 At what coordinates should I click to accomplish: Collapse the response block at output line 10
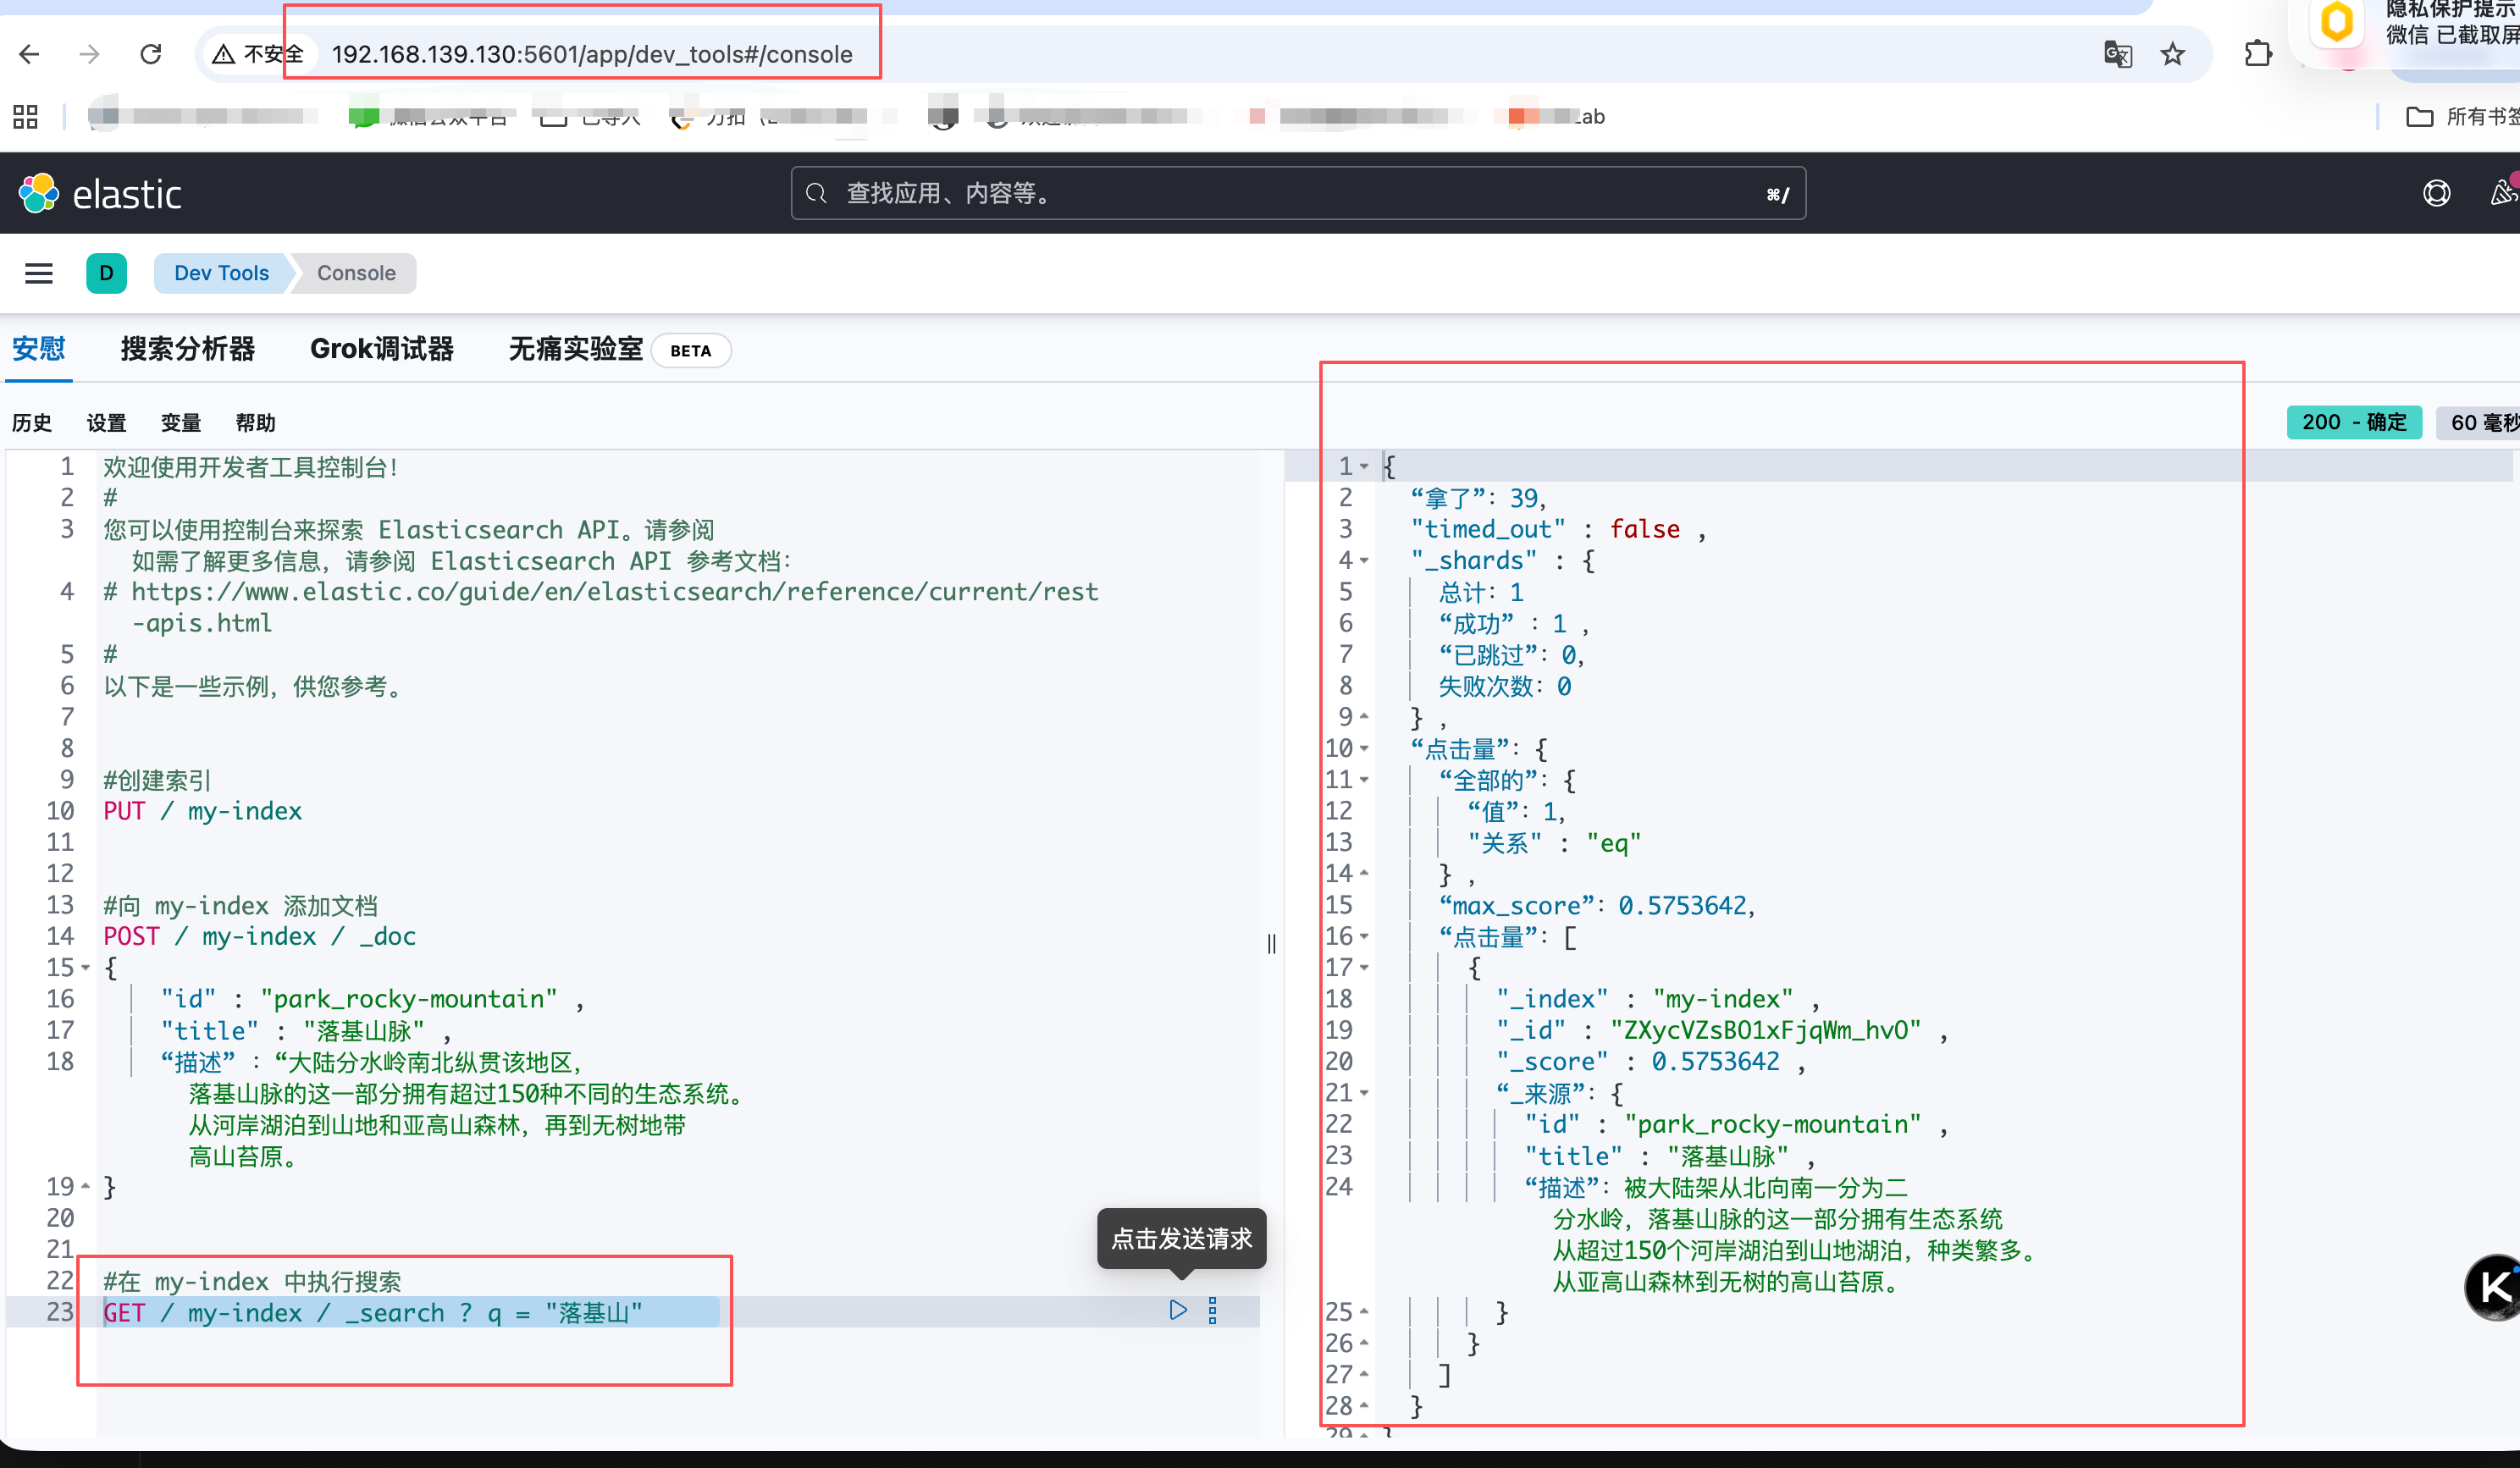pos(1364,748)
